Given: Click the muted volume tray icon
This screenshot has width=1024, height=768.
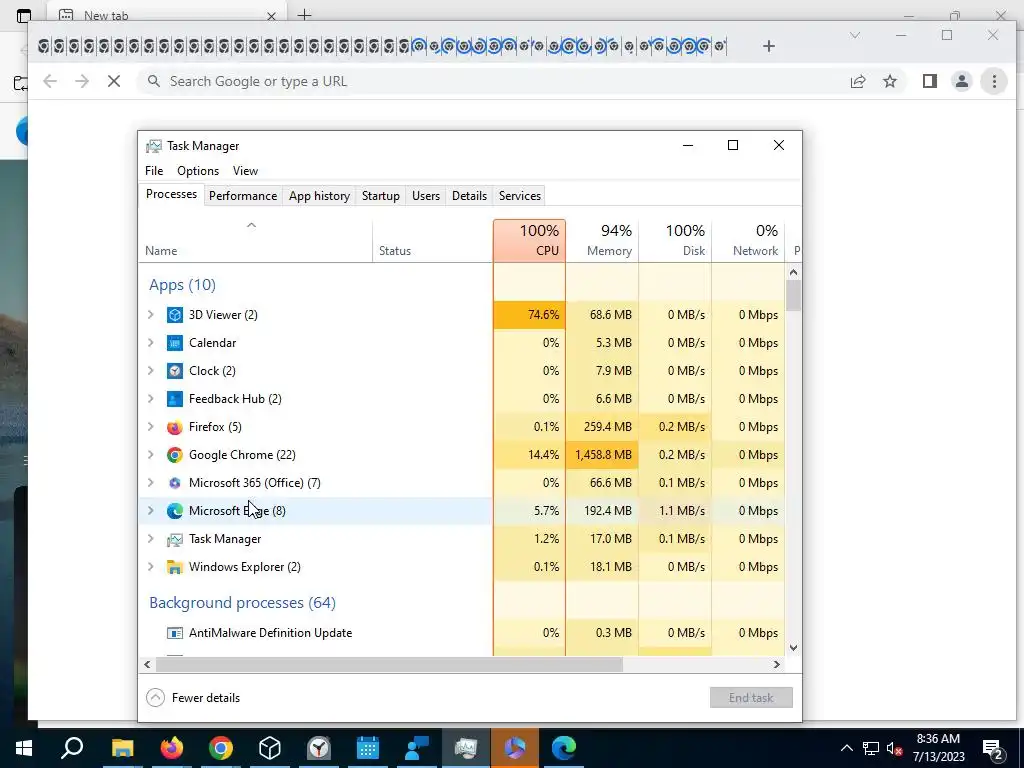Looking at the screenshot, I should (x=895, y=748).
